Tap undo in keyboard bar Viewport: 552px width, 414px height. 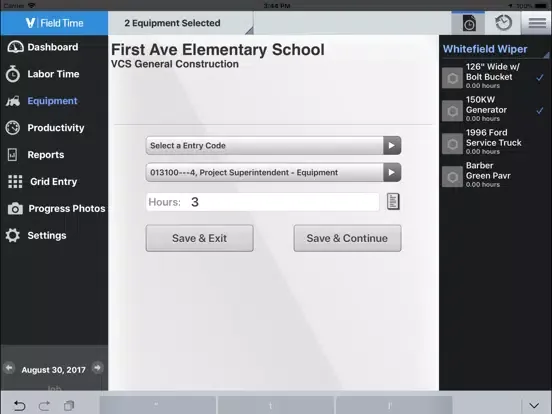20,406
